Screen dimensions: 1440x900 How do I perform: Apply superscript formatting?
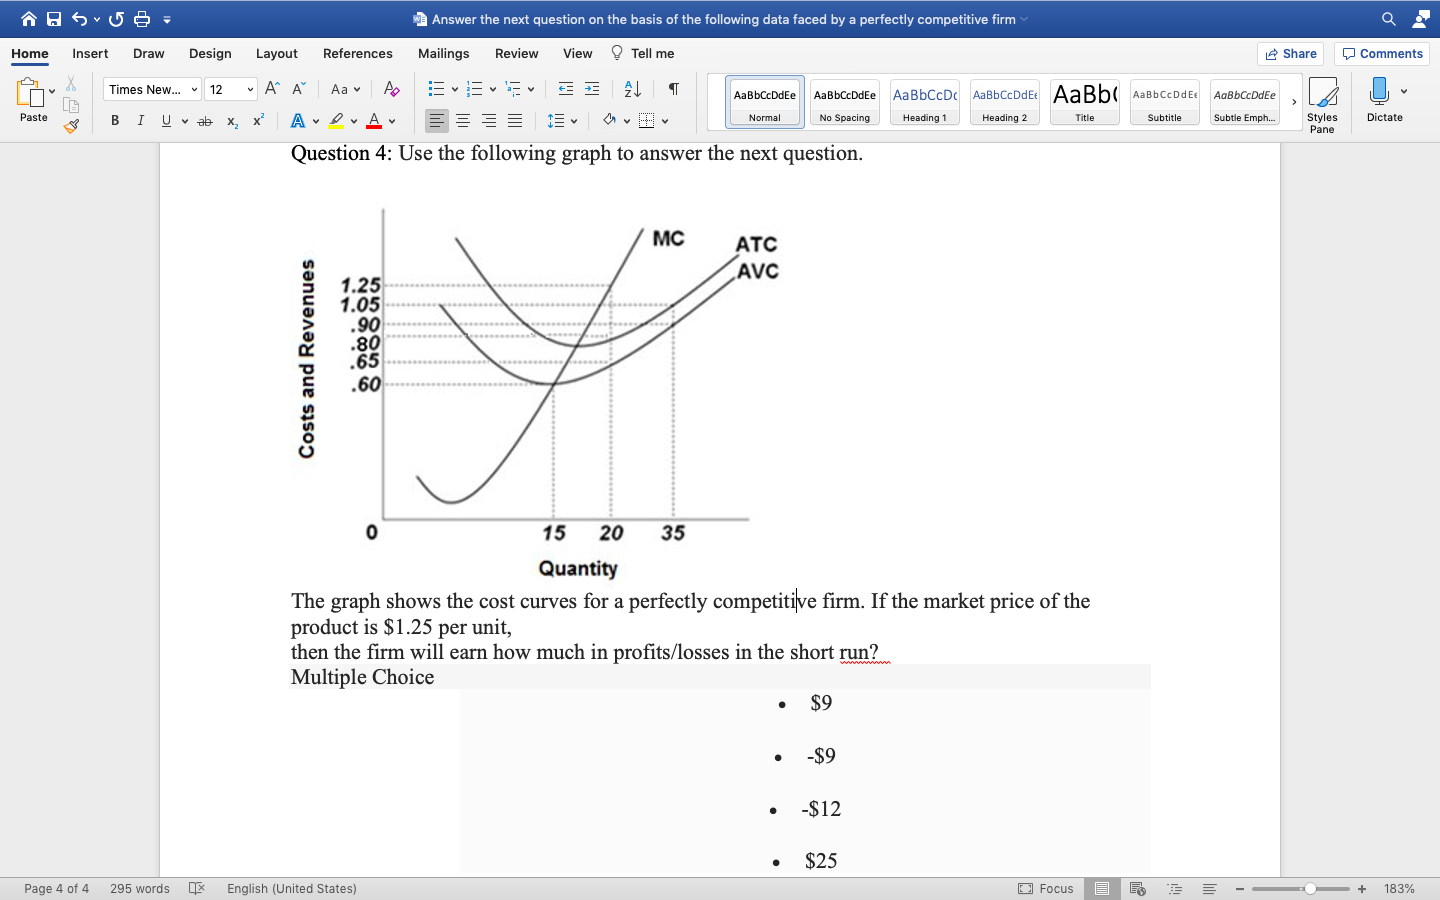(258, 120)
